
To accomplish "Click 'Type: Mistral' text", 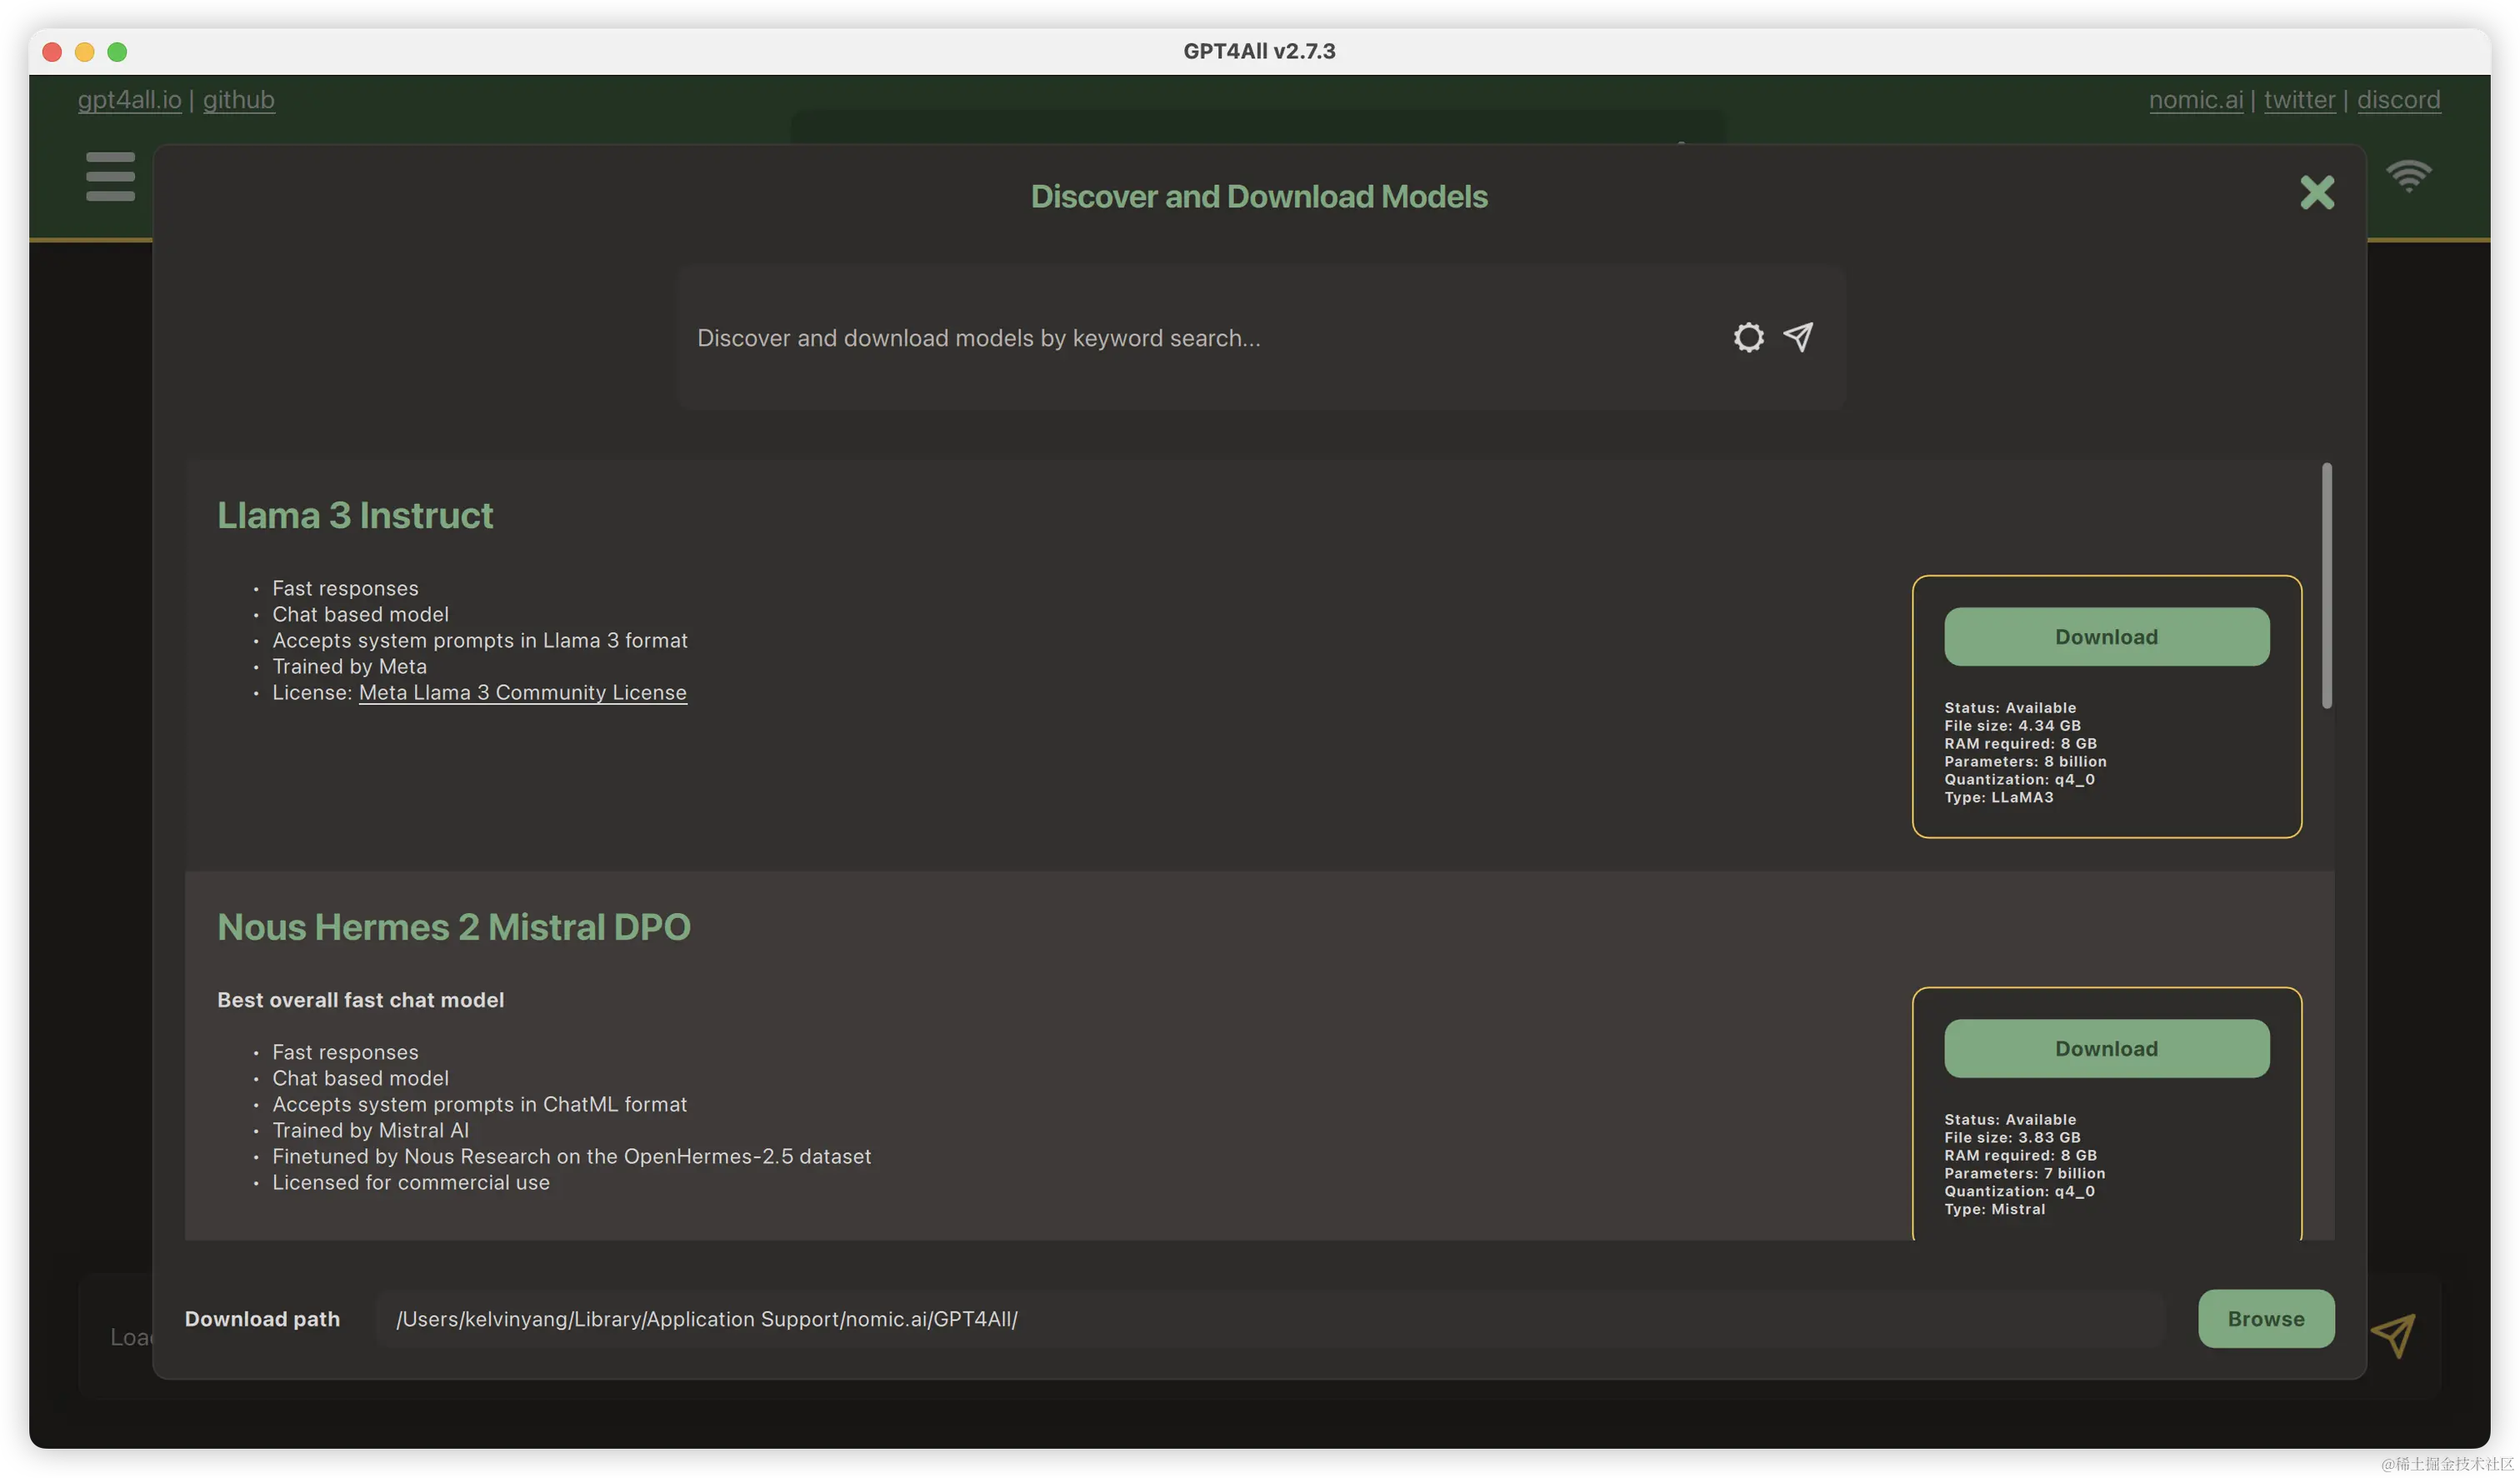I will tap(1994, 1210).
